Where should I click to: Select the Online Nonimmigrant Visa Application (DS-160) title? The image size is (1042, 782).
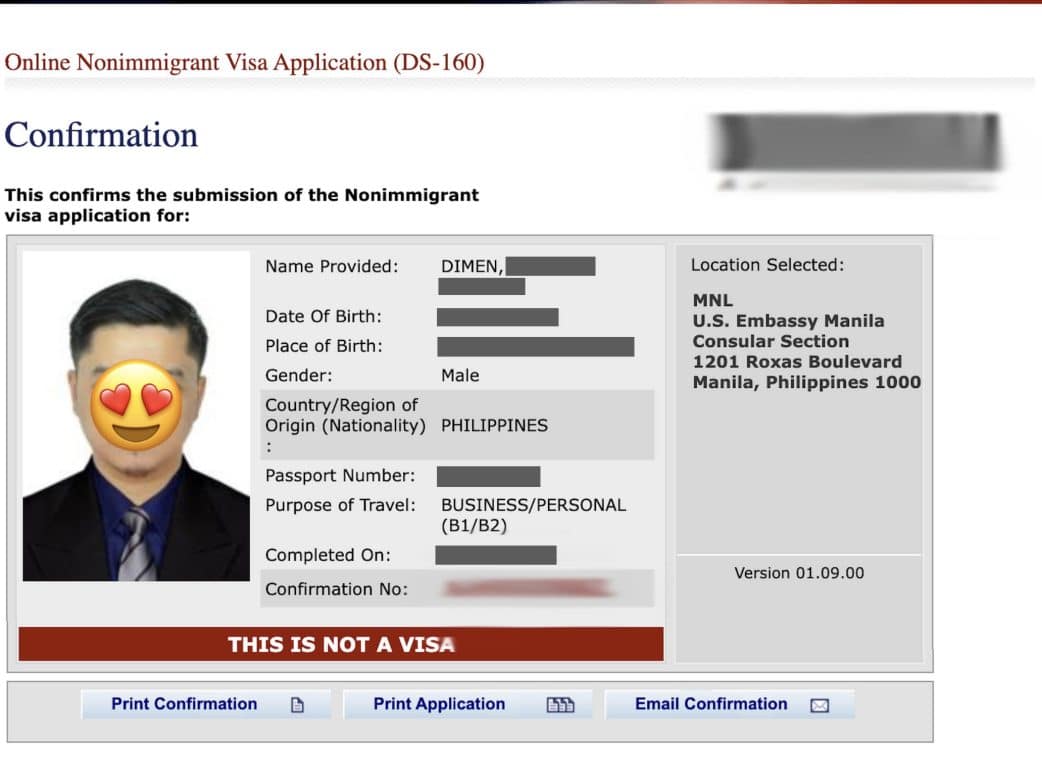pos(244,62)
